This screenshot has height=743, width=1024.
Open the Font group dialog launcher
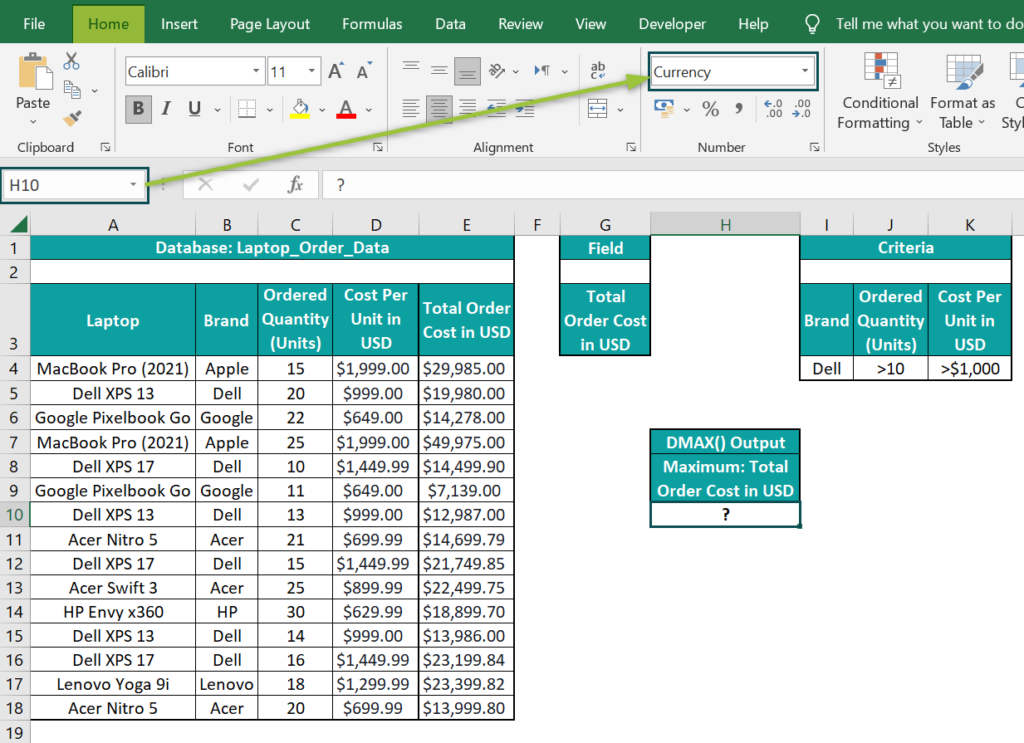pos(376,147)
